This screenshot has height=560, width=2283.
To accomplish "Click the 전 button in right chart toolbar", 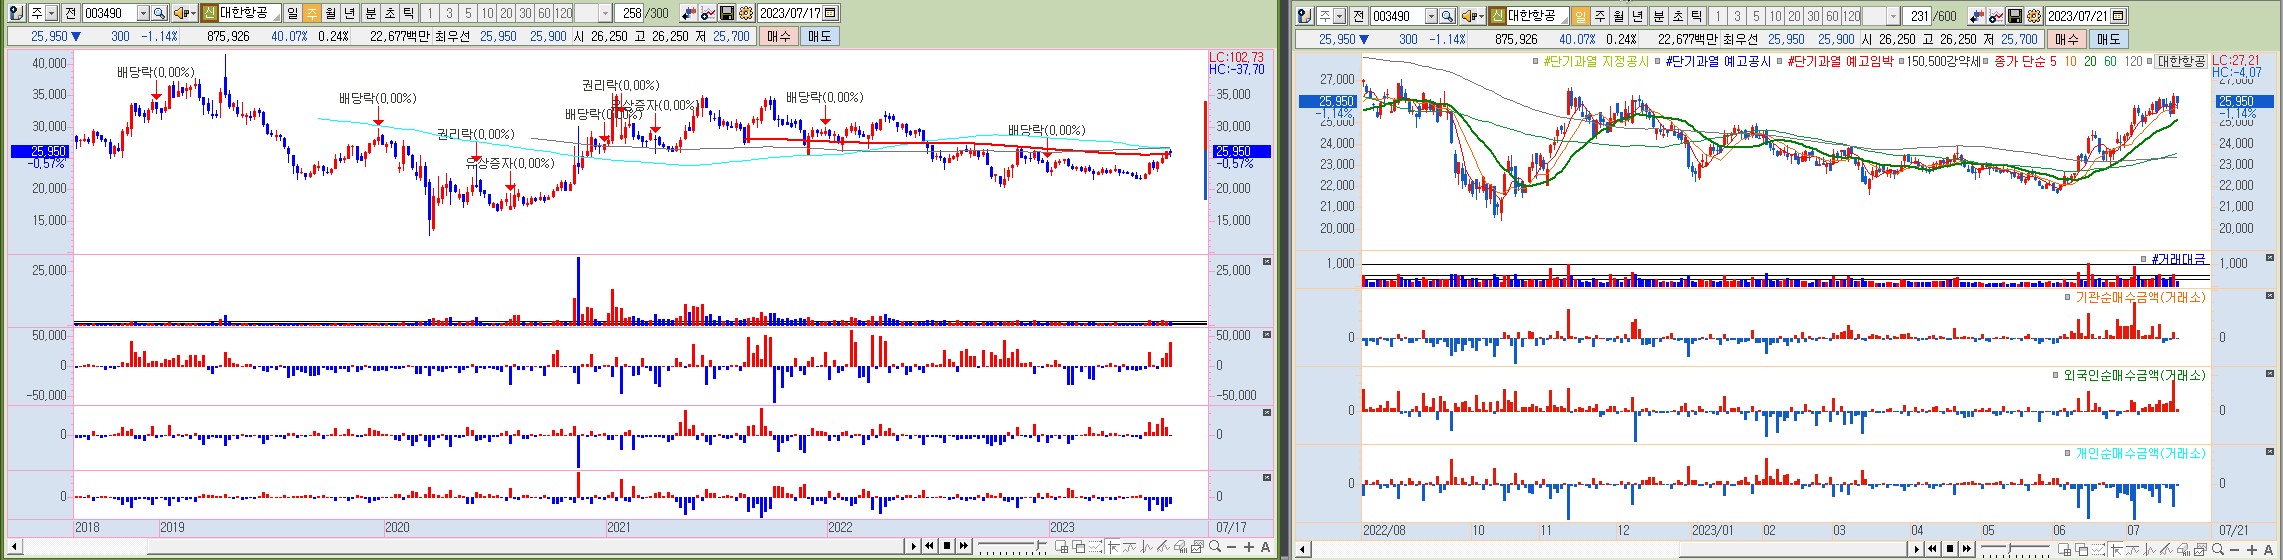I will pos(1359,15).
